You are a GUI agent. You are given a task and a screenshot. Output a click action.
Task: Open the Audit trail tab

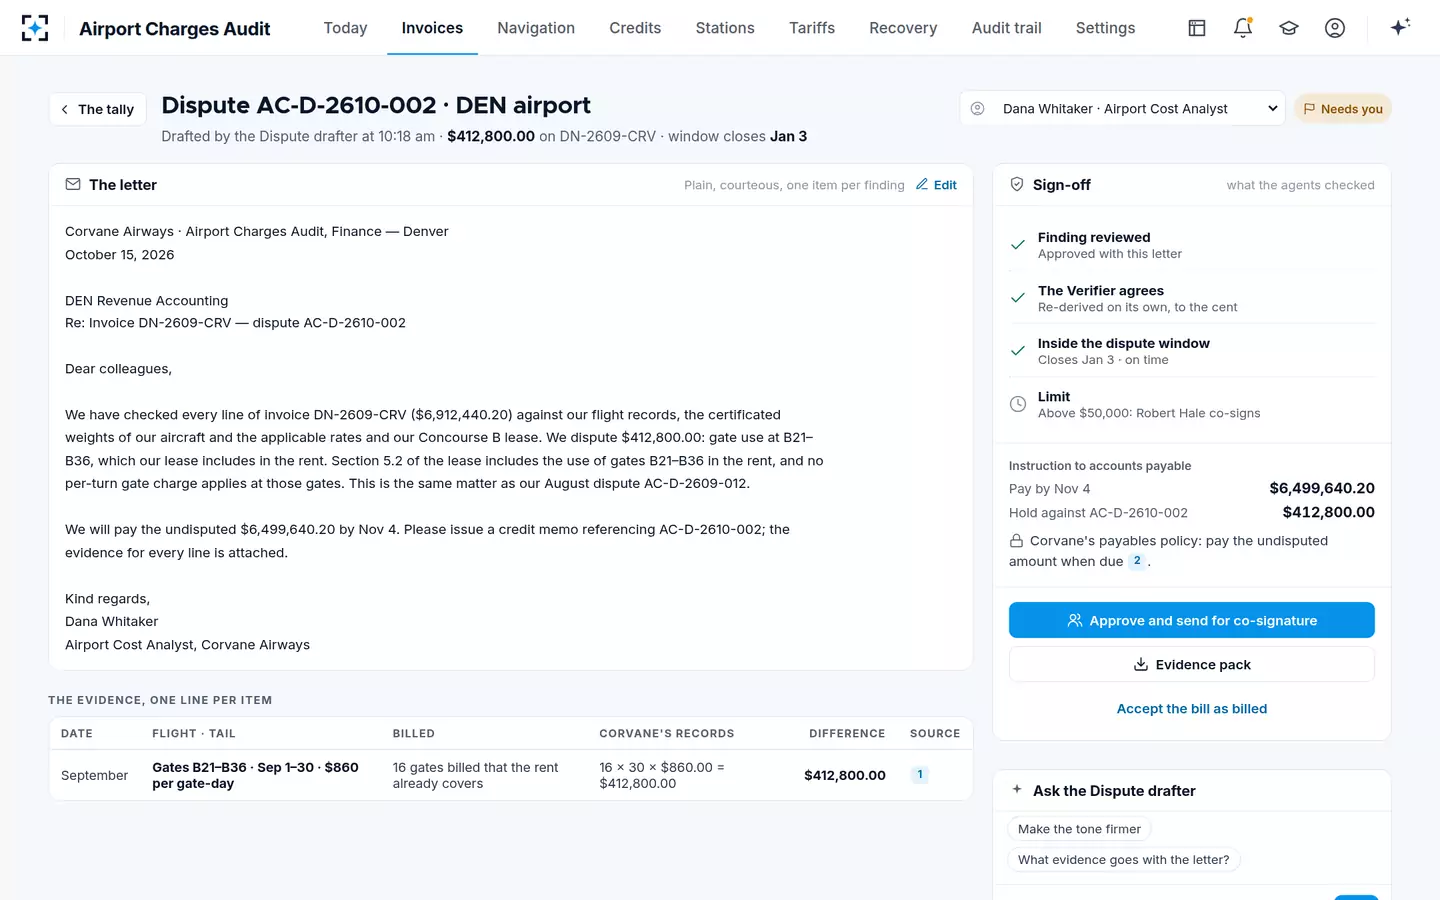(x=1006, y=28)
